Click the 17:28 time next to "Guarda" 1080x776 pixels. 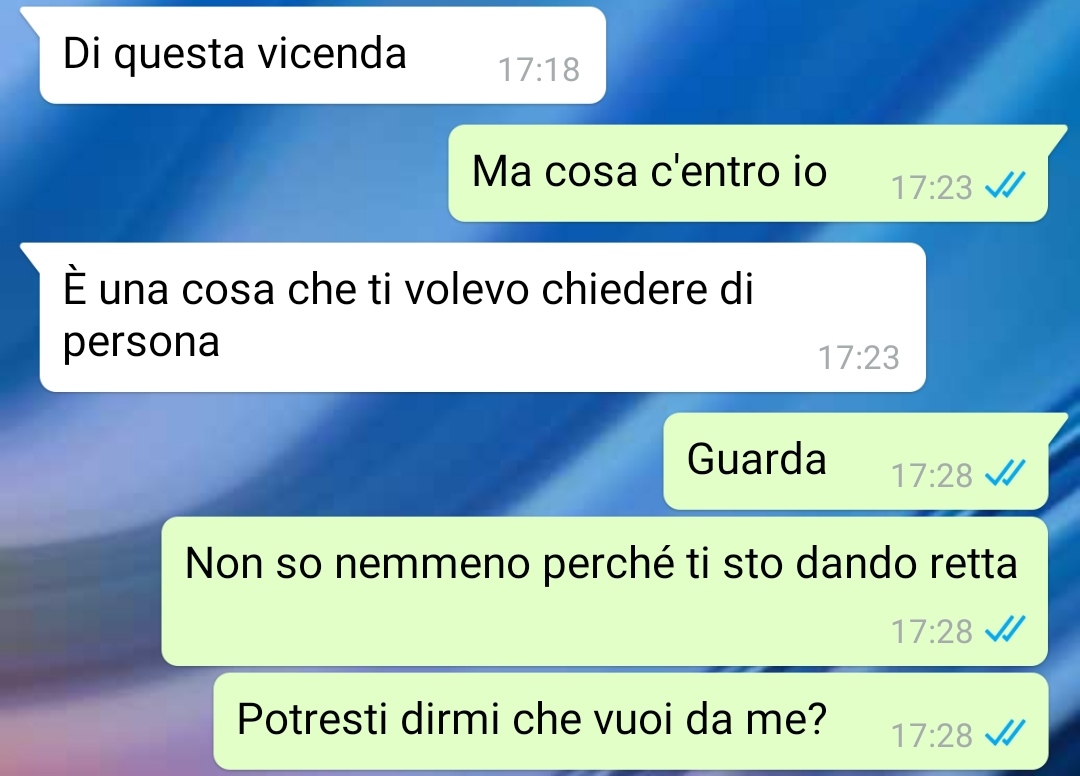coord(931,475)
